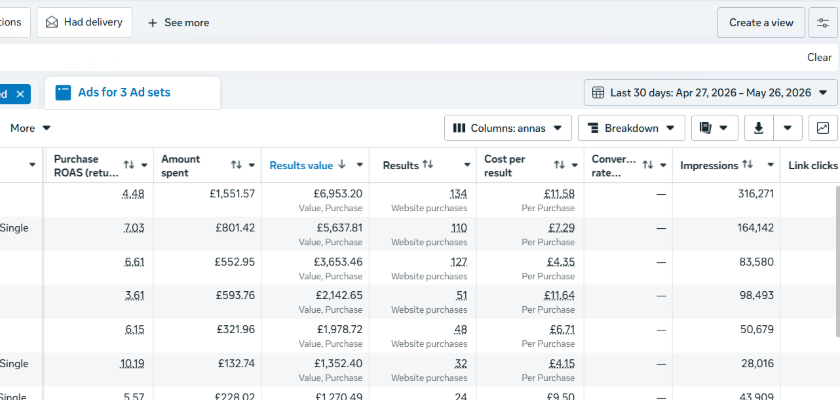Sort by Impressions arrows

[748, 165]
